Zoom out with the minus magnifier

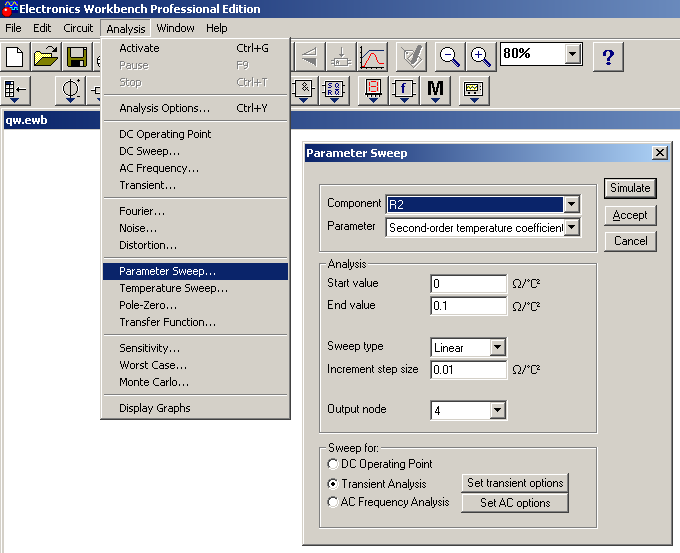pos(450,57)
